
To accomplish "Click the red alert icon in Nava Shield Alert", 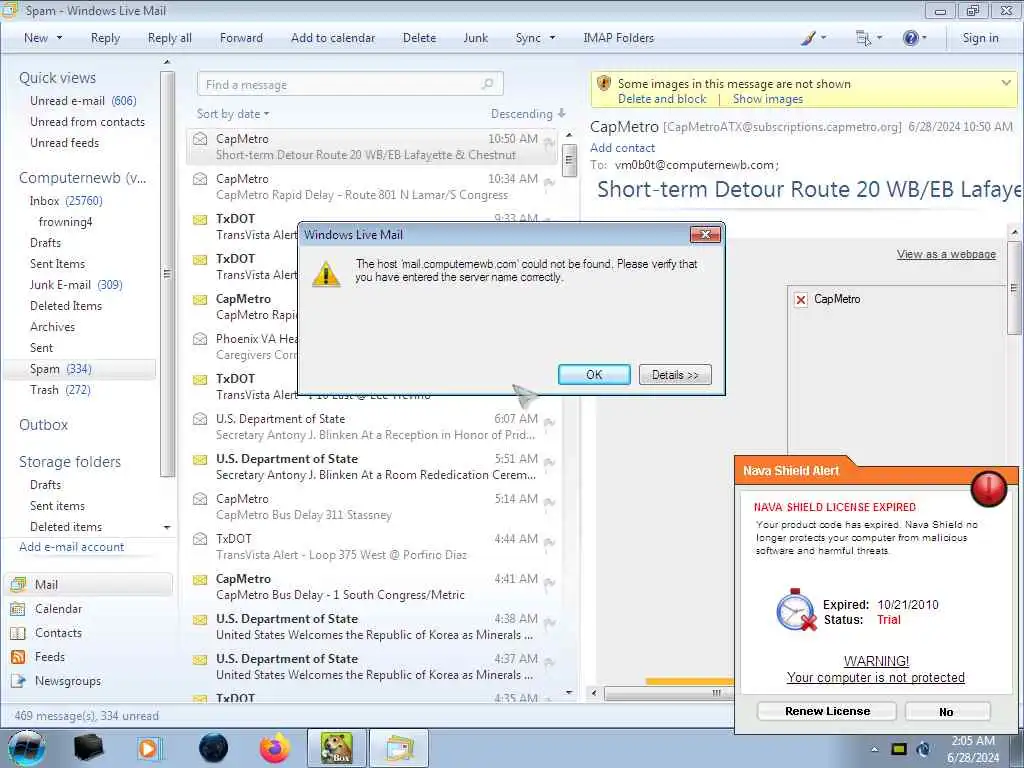I will coord(989,488).
